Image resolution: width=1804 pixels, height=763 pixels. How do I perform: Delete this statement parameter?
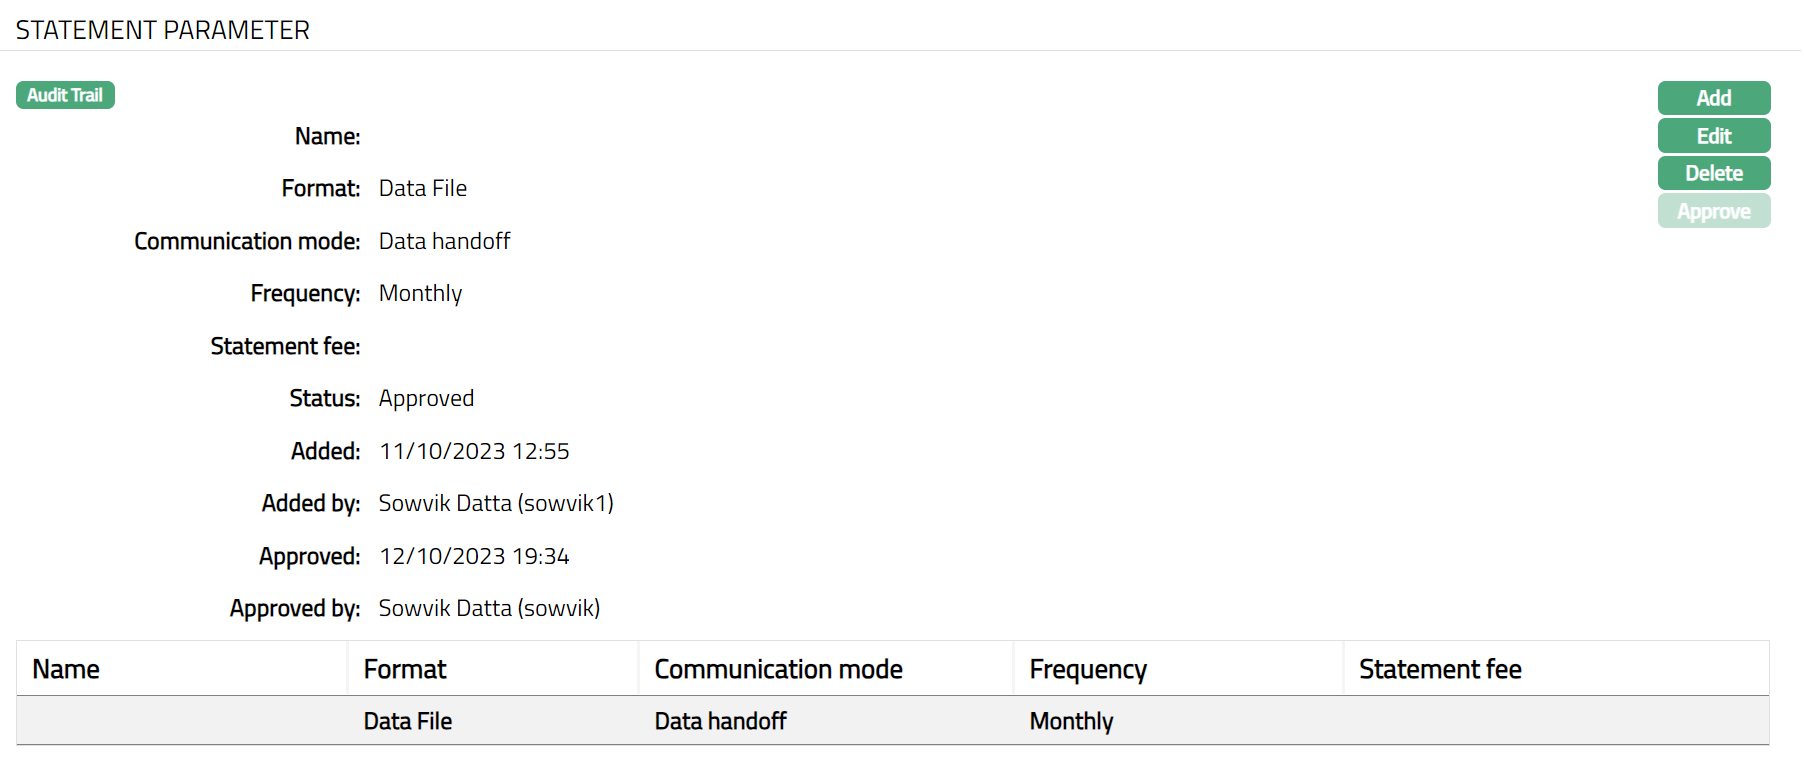[x=1713, y=173]
